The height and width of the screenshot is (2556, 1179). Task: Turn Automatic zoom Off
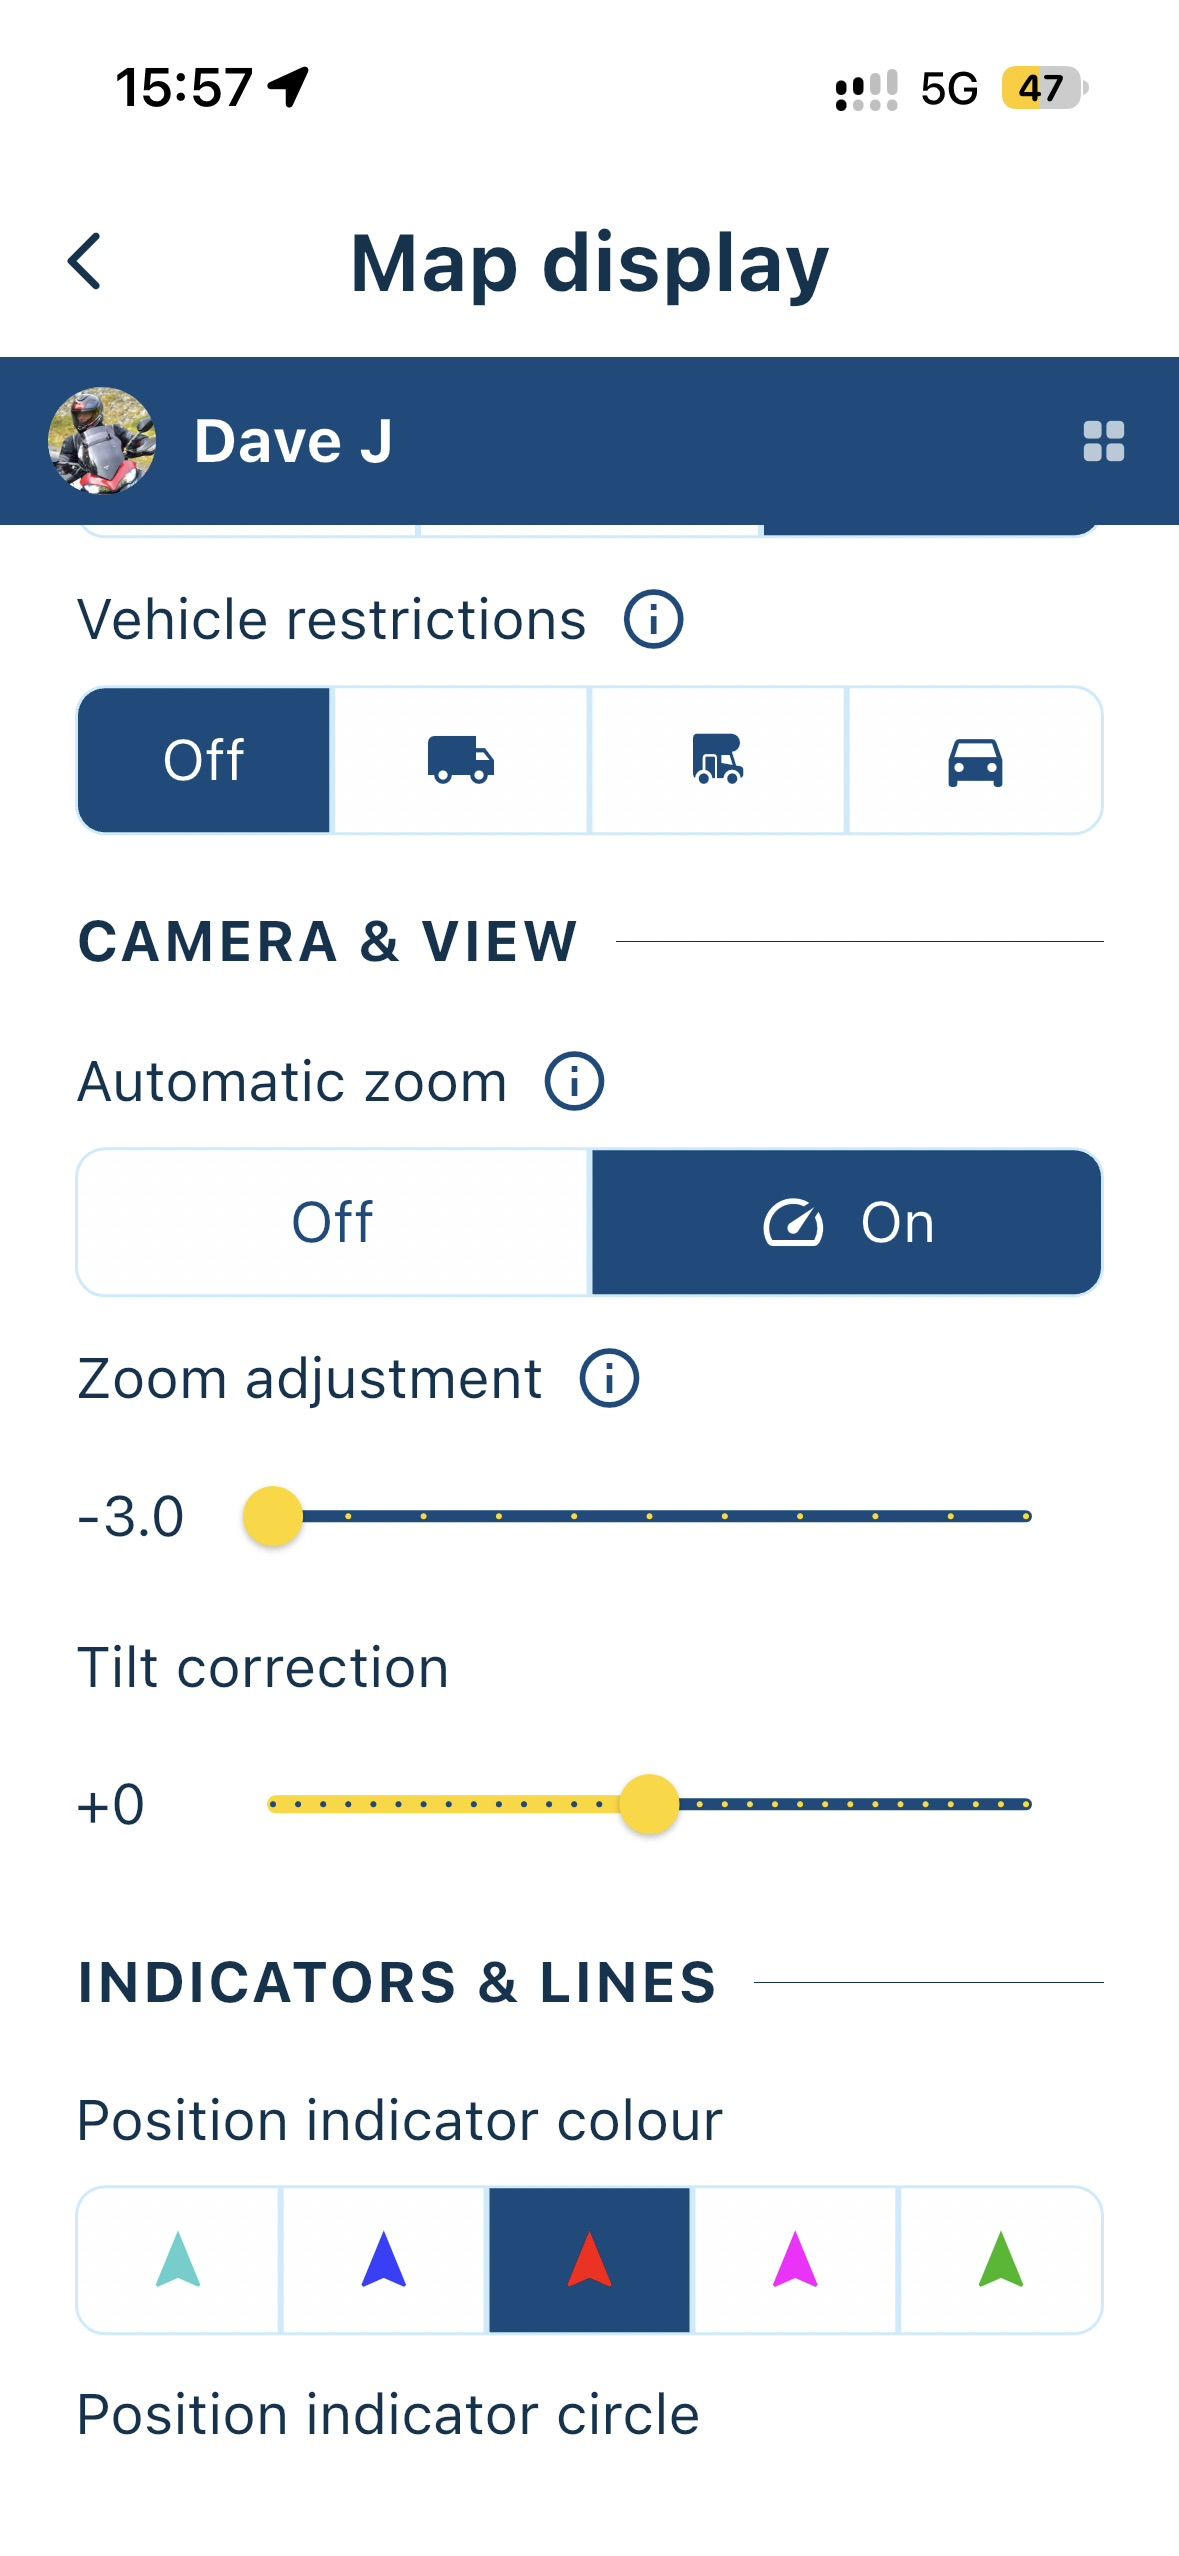[333, 1222]
